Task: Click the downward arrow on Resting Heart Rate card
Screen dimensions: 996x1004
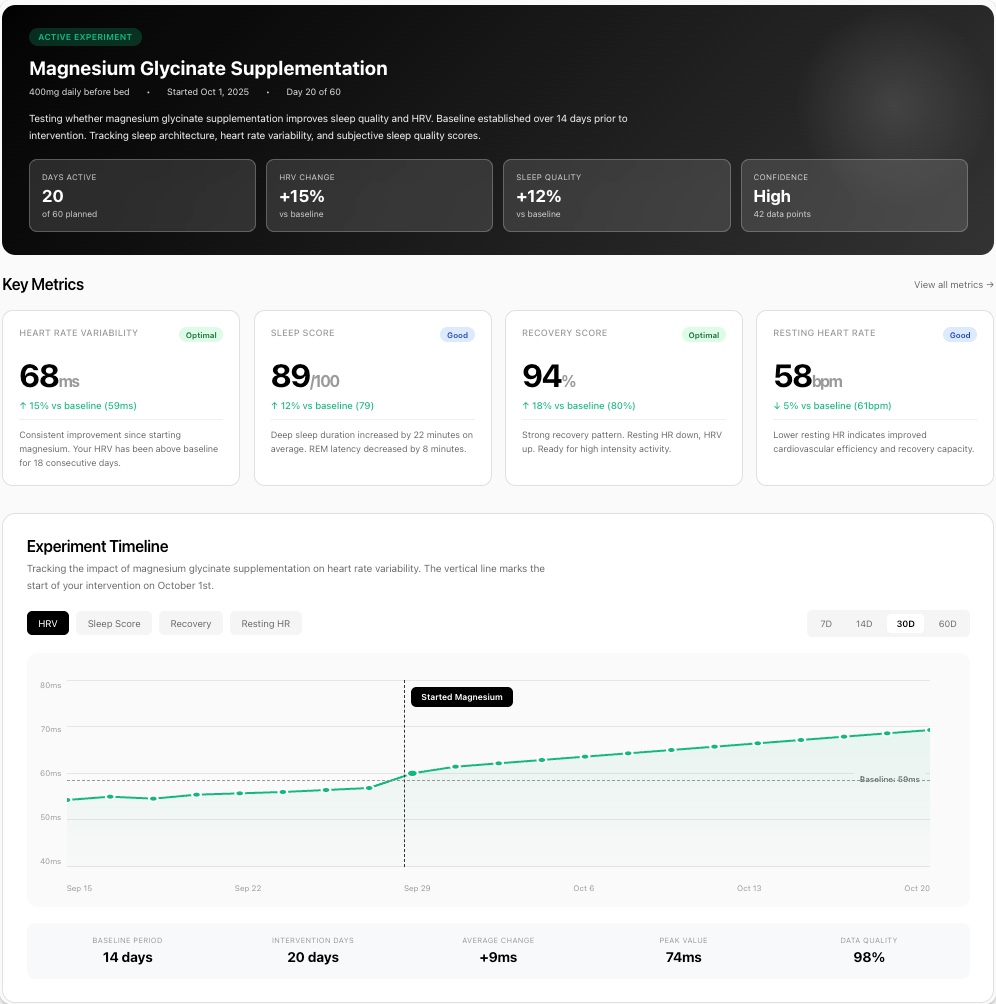Action: coord(776,405)
